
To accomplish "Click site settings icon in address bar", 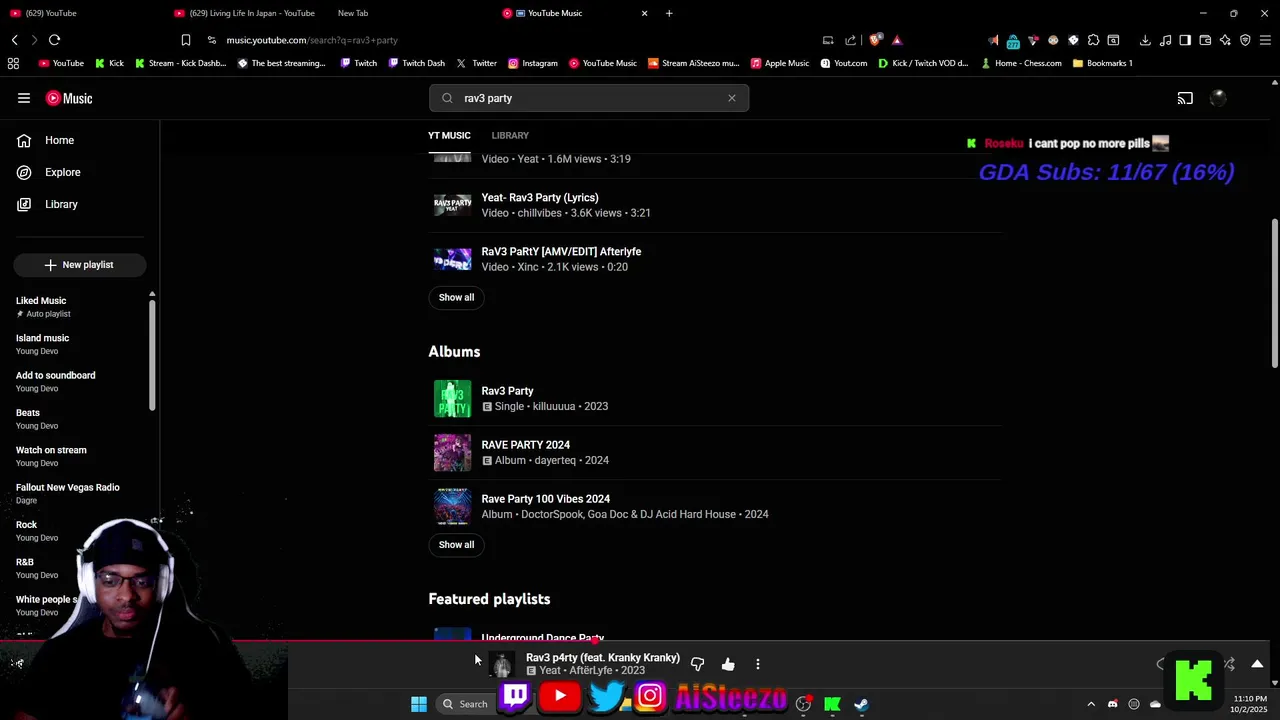I will pyautogui.click(x=212, y=40).
